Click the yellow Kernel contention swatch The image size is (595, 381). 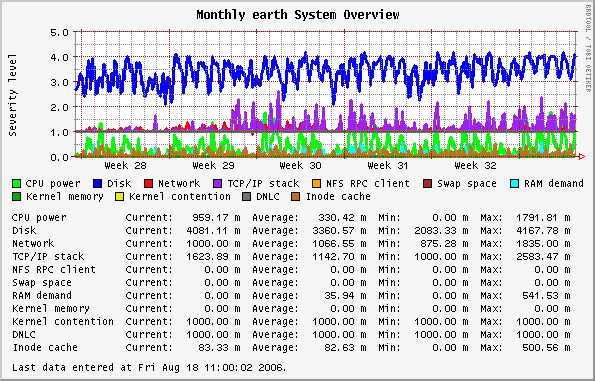pos(120,197)
